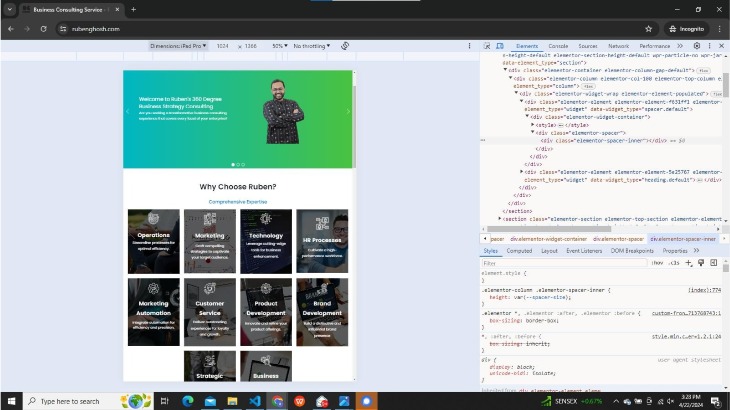Click div.elementor-spacer breadcrumb
730x410 pixels.
point(618,239)
